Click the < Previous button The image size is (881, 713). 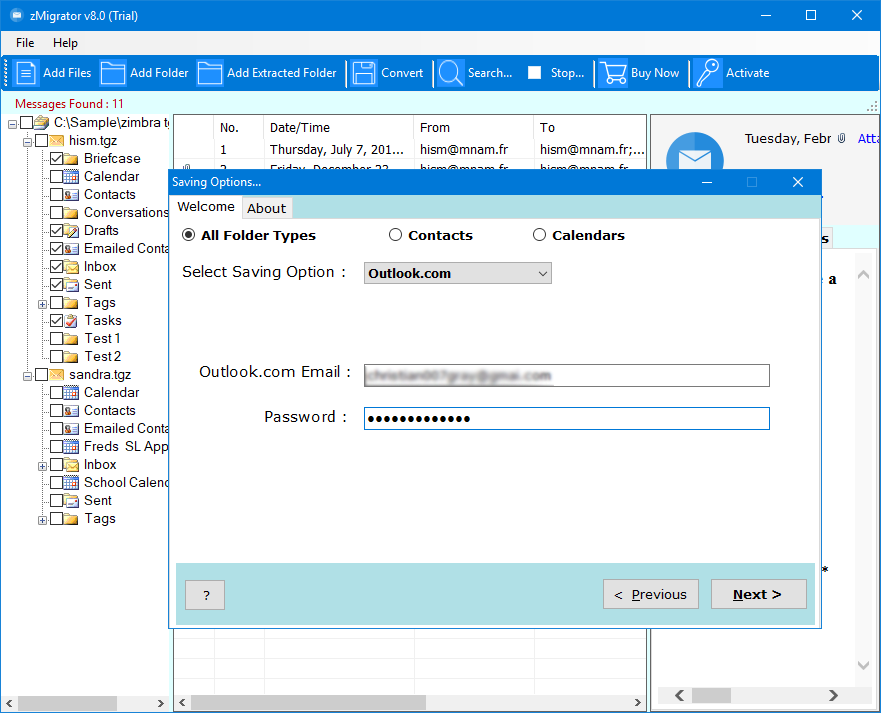coord(651,594)
